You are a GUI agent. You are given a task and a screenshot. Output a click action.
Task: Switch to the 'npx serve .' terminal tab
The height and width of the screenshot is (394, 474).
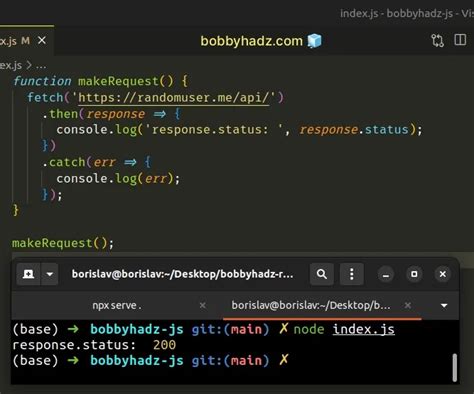pos(117,305)
